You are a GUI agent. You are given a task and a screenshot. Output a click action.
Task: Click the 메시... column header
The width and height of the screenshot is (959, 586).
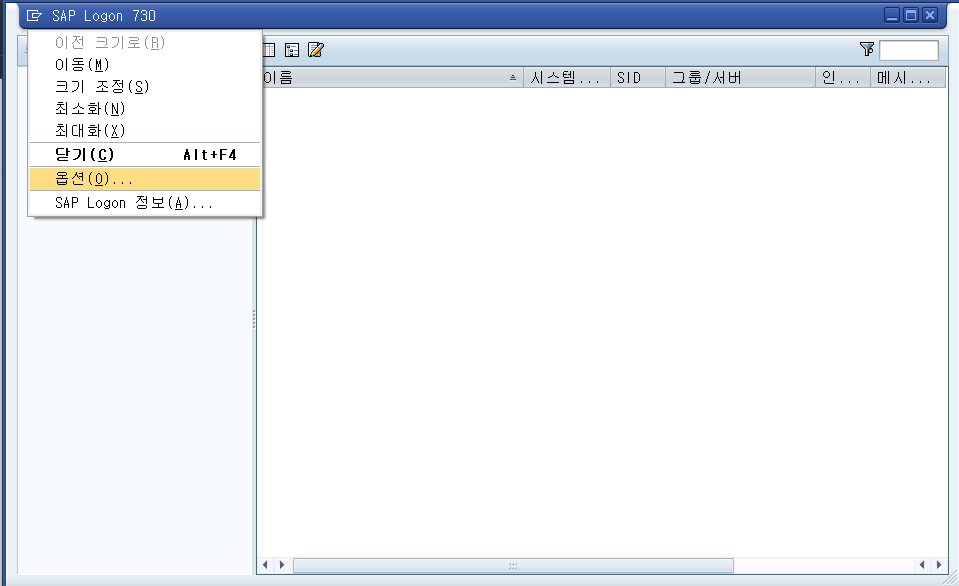point(908,78)
